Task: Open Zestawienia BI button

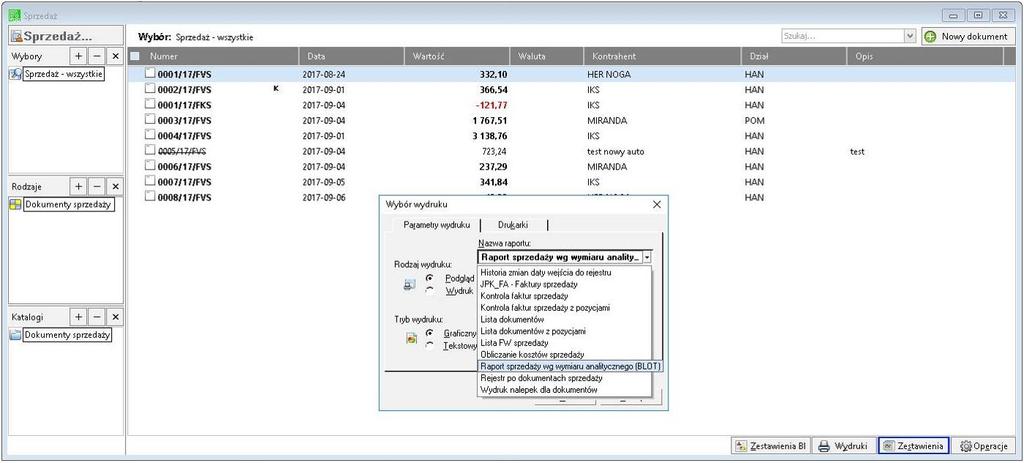Action: pyautogui.click(x=771, y=446)
